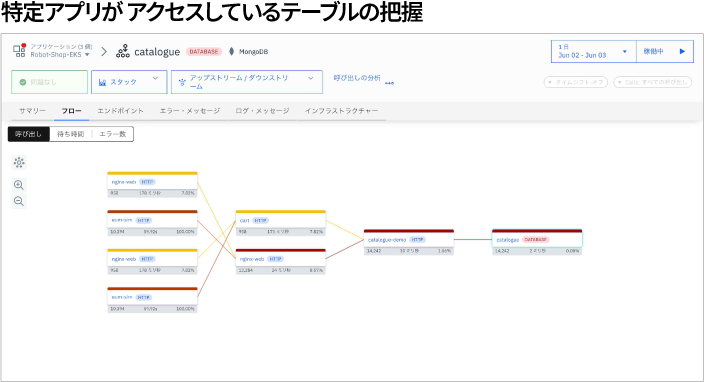Click the 14,242 call count under catalogue-demo
This screenshot has height=382, width=704.
(374, 251)
